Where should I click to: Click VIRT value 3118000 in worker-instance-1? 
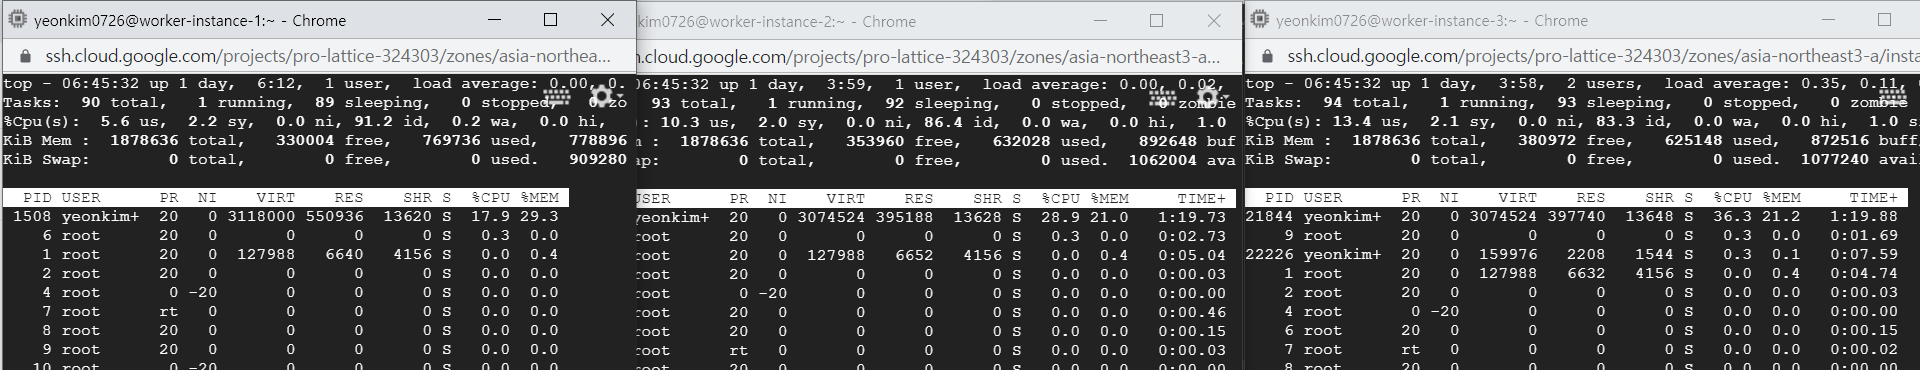tap(261, 216)
